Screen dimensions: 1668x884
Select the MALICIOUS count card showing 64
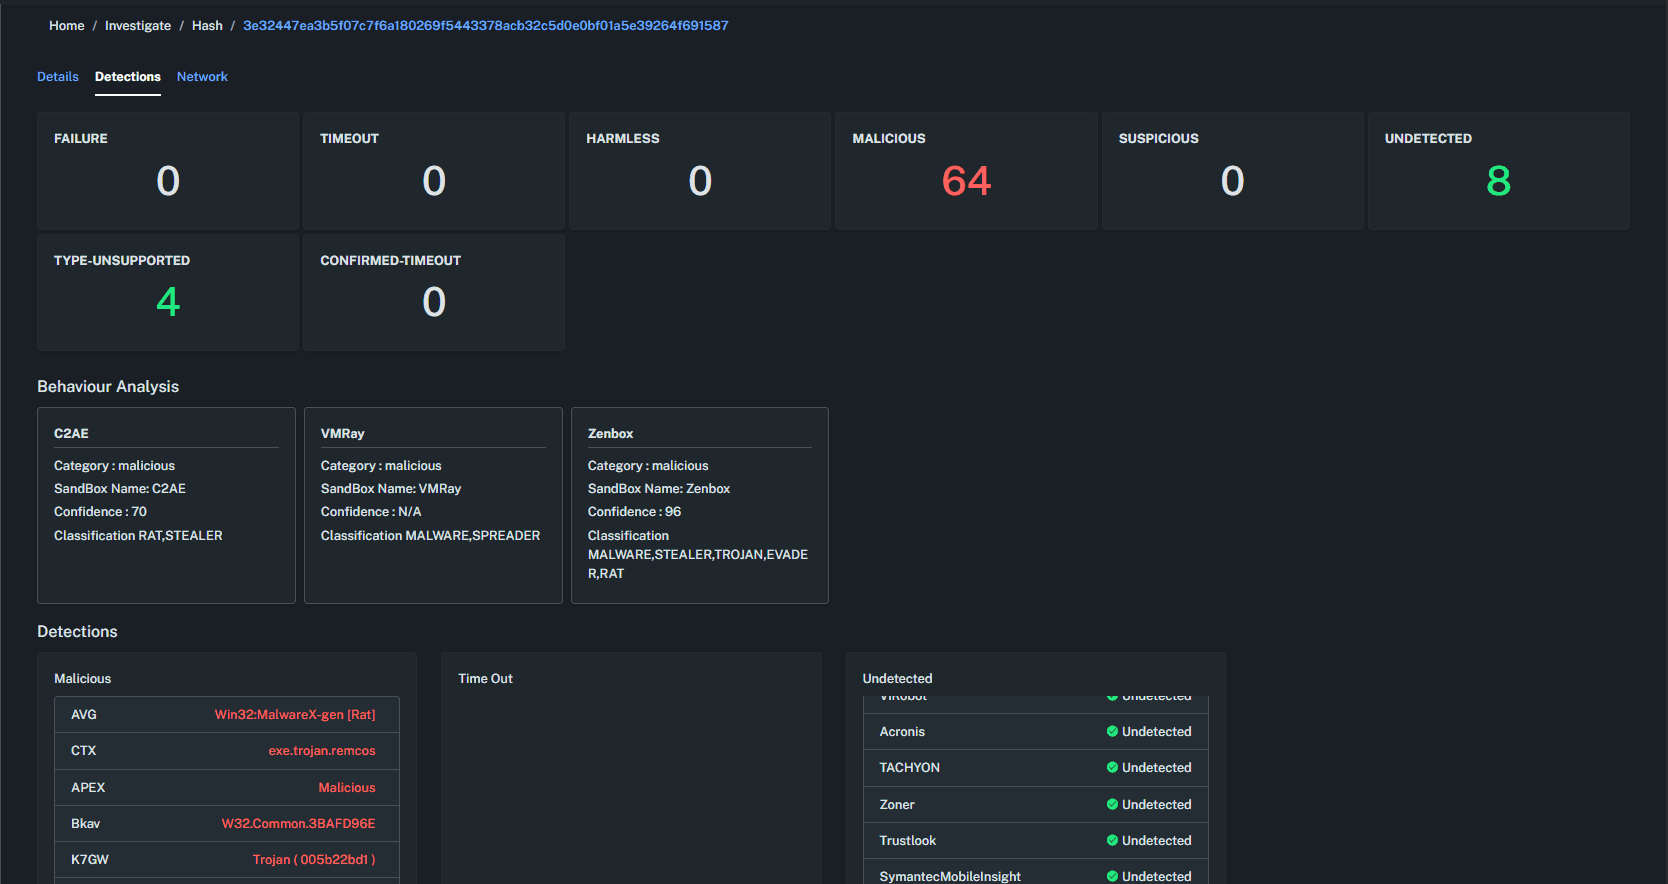pyautogui.click(x=966, y=171)
